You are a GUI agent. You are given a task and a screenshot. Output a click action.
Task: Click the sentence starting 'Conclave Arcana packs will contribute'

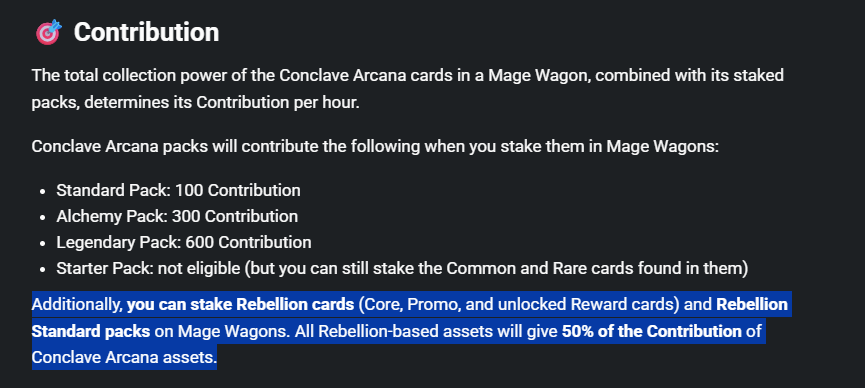pyautogui.click(x=375, y=147)
